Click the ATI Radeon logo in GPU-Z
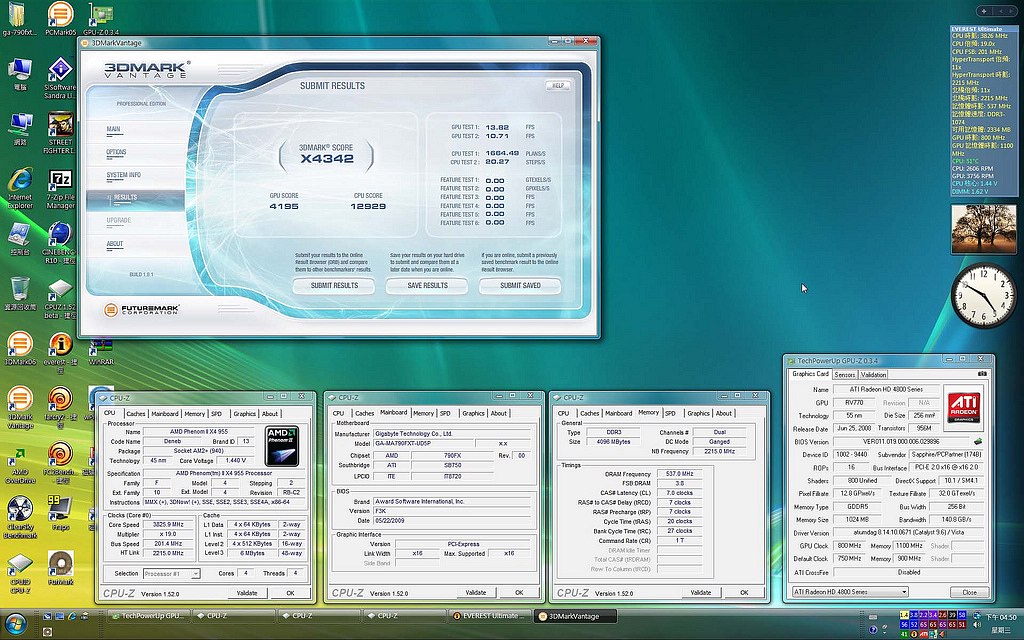This screenshot has width=1024, height=640. (x=965, y=406)
